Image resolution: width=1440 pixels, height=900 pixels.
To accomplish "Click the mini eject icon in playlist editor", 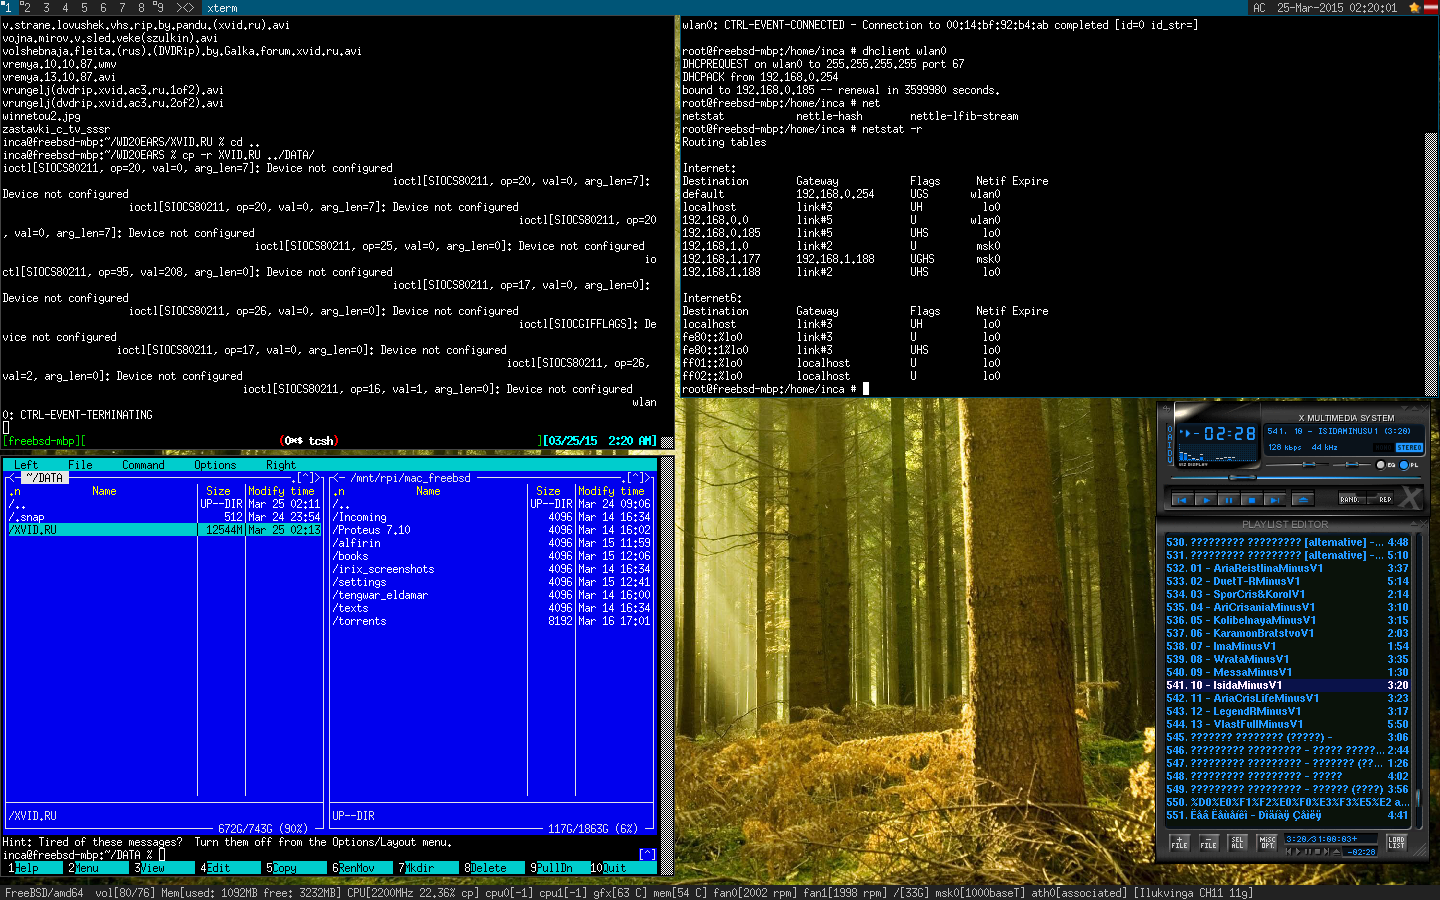I will click(x=1337, y=852).
